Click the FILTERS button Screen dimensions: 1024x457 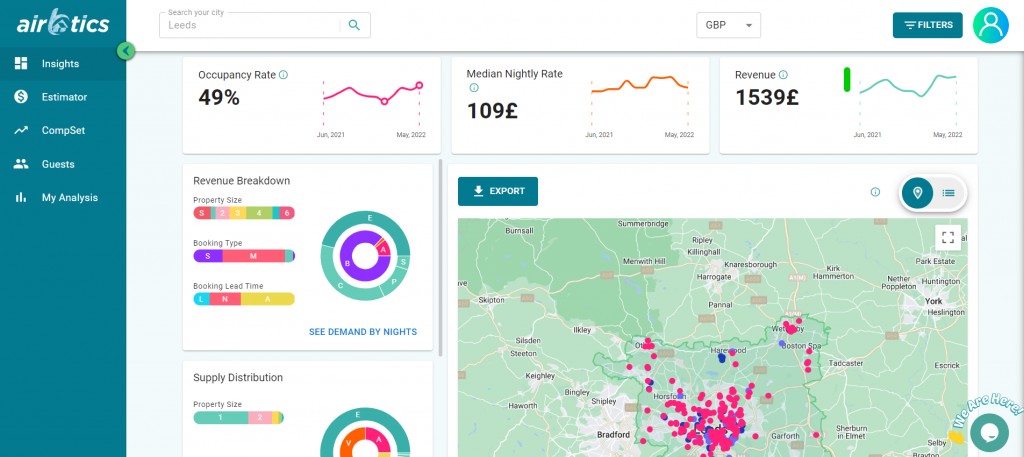[x=927, y=25]
